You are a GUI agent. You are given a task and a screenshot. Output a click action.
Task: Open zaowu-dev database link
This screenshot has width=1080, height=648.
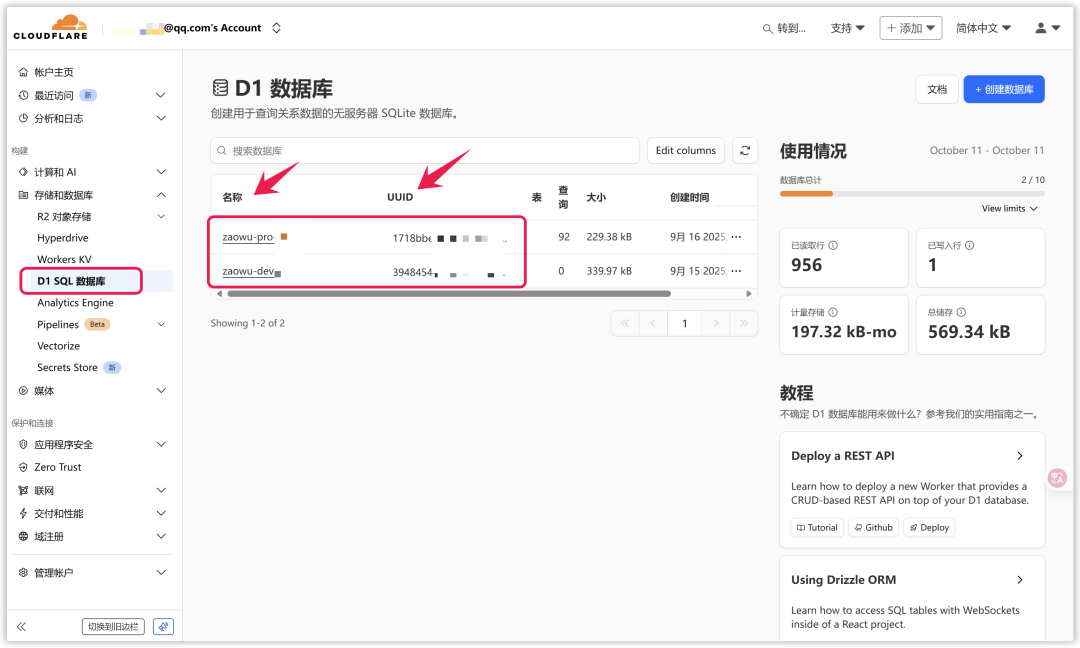[248, 272]
